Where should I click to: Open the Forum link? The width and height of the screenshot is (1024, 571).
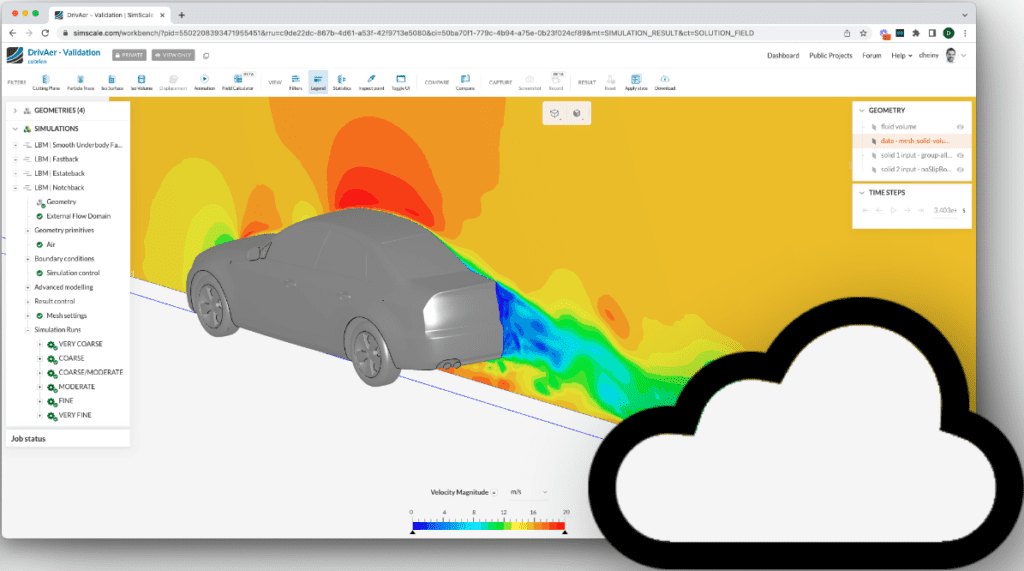click(872, 56)
